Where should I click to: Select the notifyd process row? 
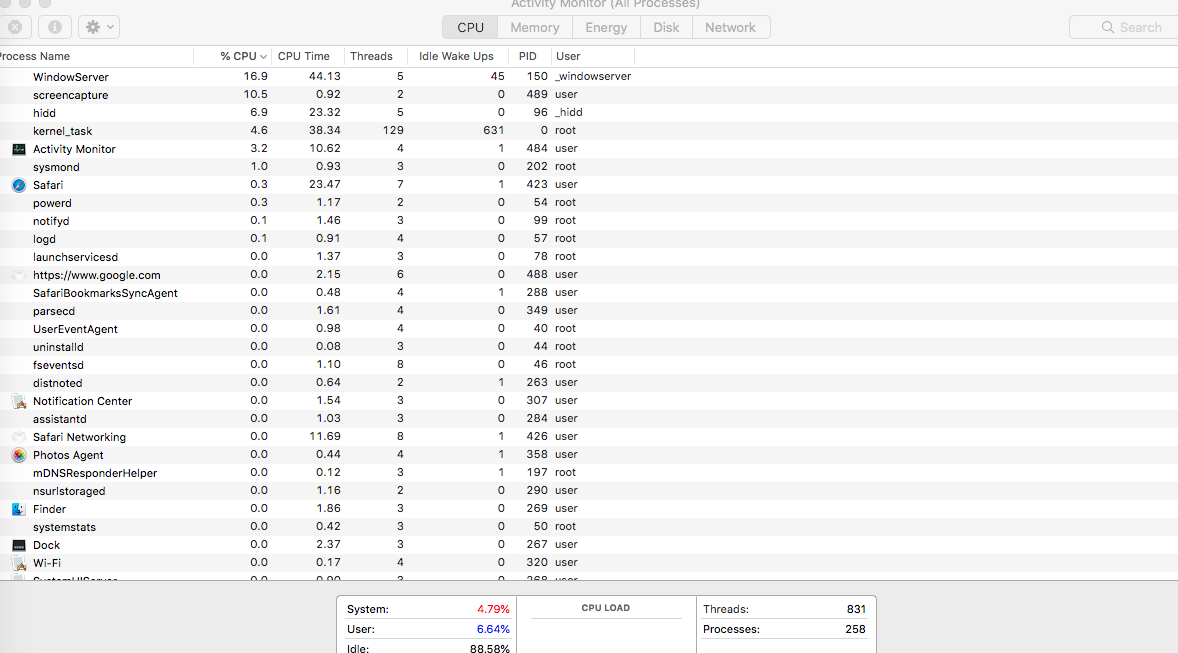(589, 221)
